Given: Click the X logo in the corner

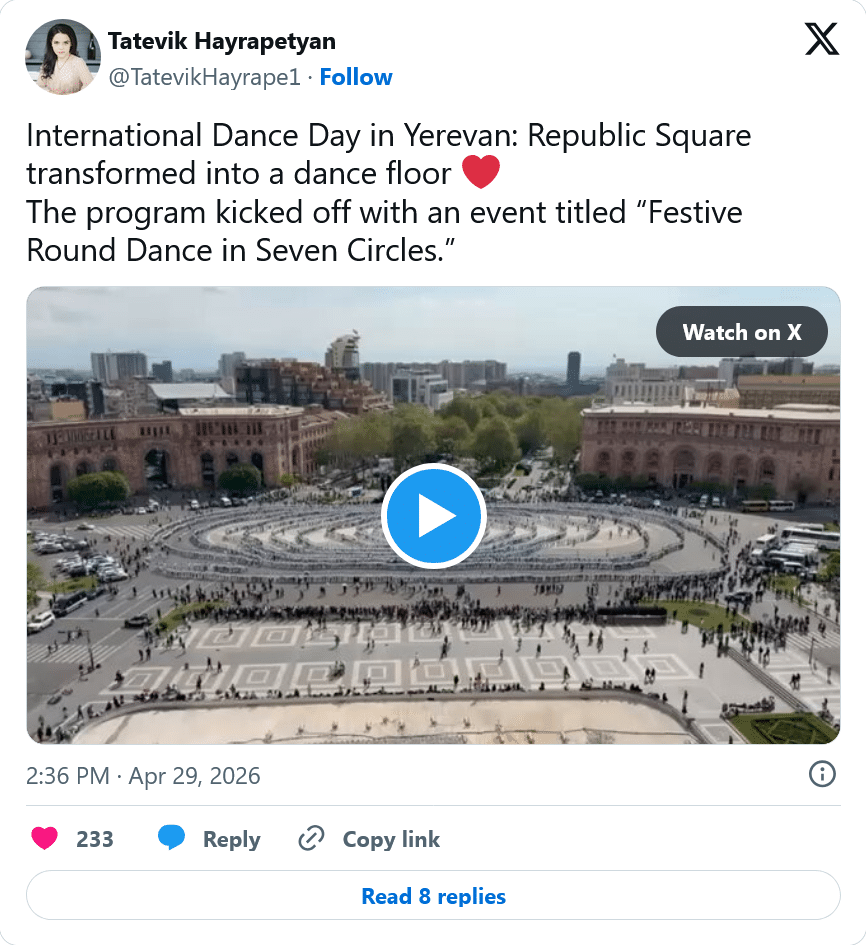Looking at the screenshot, I should pos(822,40).
